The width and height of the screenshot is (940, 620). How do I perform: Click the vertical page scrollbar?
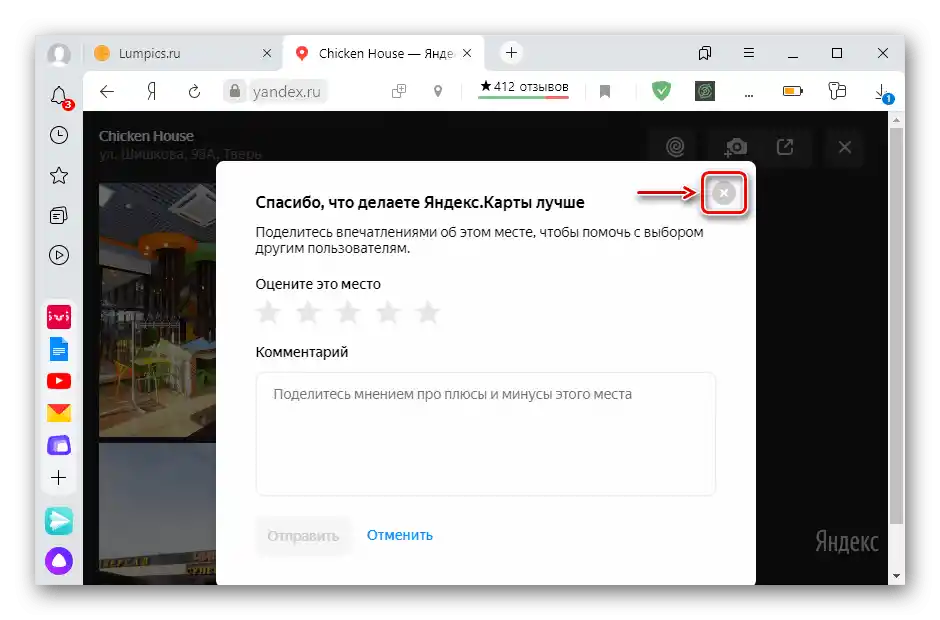pyautogui.click(x=896, y=326)
